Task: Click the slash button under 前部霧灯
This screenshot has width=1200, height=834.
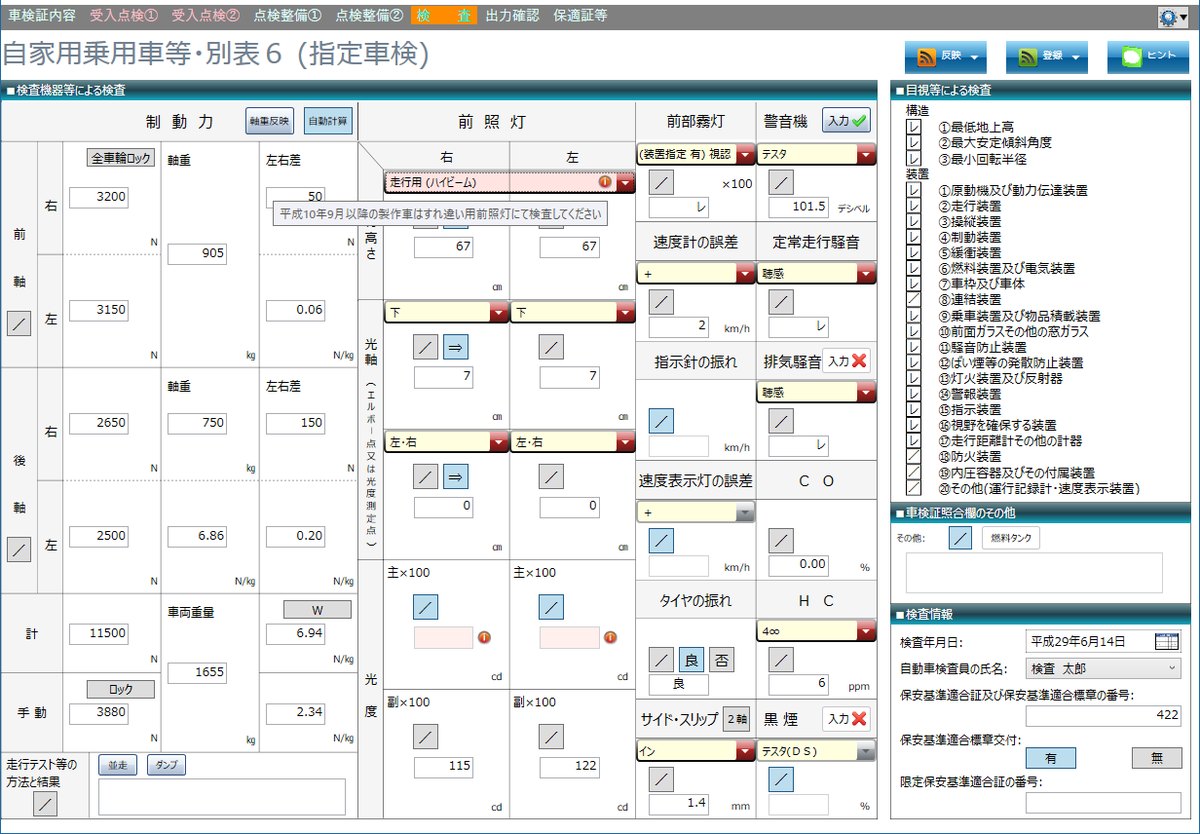Action: [x=661, y=182]
